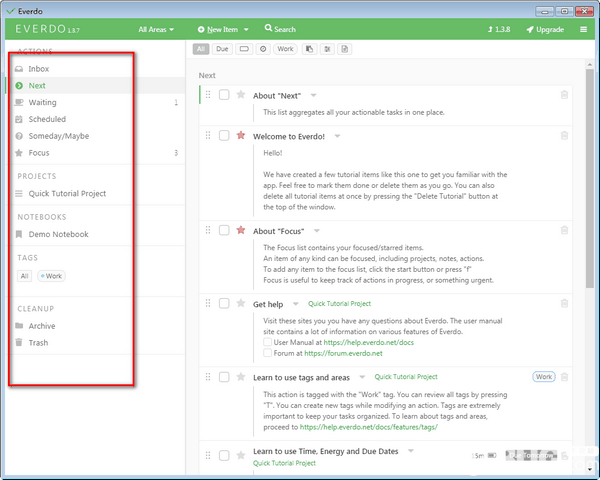Open the help.everdo.net/docs link
This screenshot has height=480, width=600.
(x=369, y=343)
